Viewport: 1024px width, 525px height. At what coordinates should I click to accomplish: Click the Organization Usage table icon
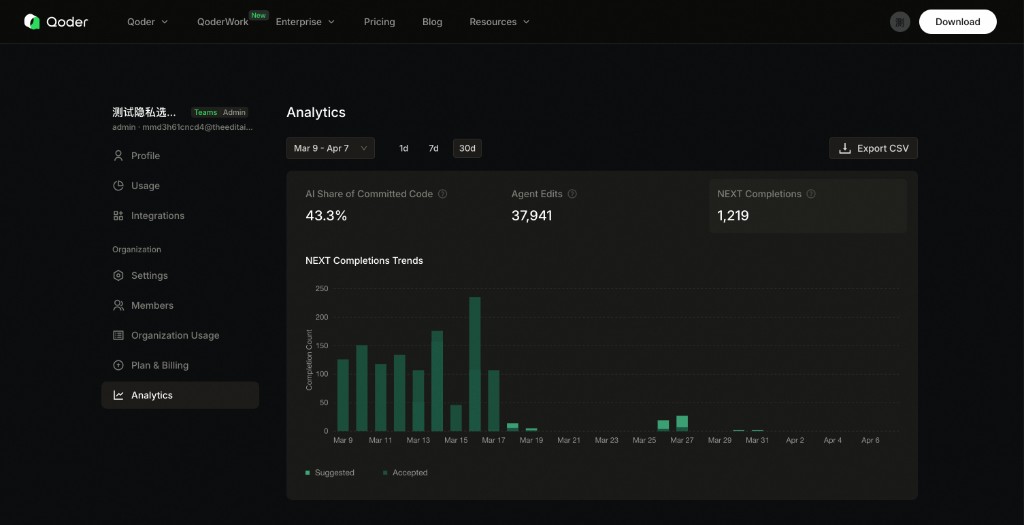(118, 336)
